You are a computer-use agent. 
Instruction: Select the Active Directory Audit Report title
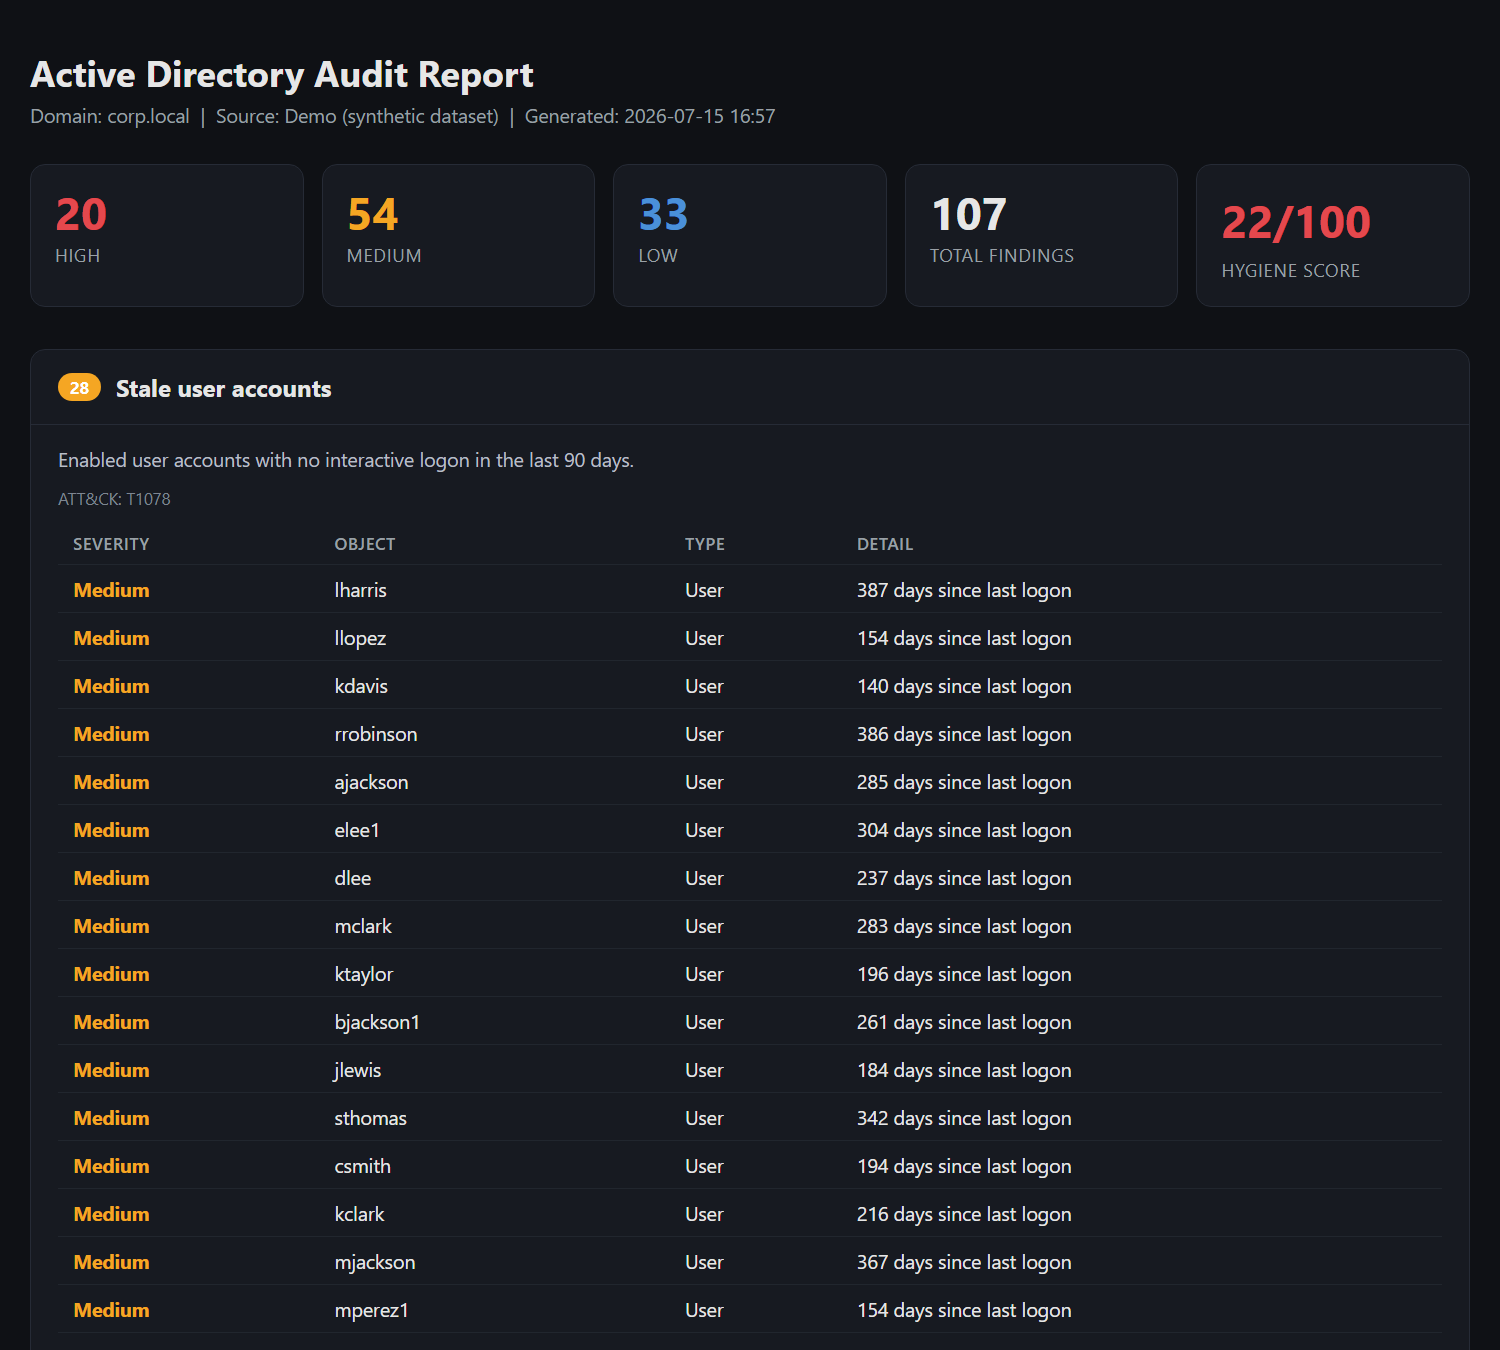[282, 75]
